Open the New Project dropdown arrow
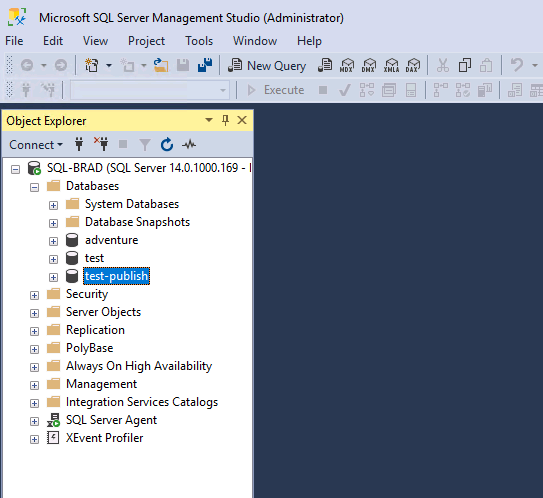Image resolution: width=543 pixels, height=498 pixels. click(109, 65)
